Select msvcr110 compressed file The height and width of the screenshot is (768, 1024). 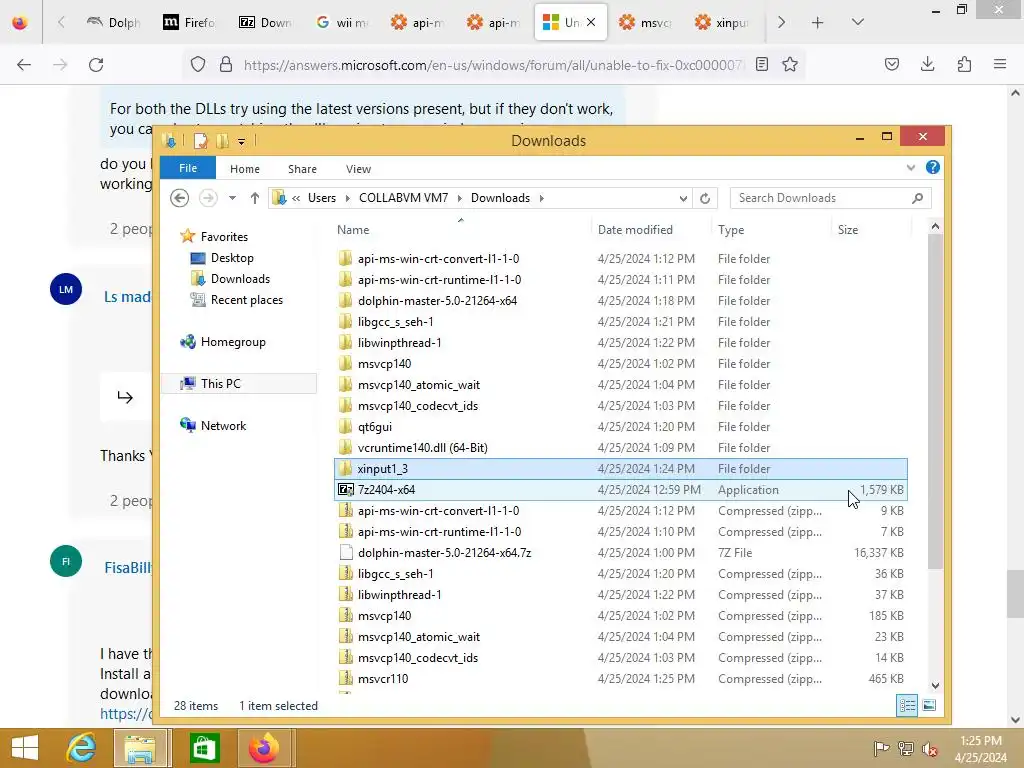pyautogui.click(x=620, y=679)
